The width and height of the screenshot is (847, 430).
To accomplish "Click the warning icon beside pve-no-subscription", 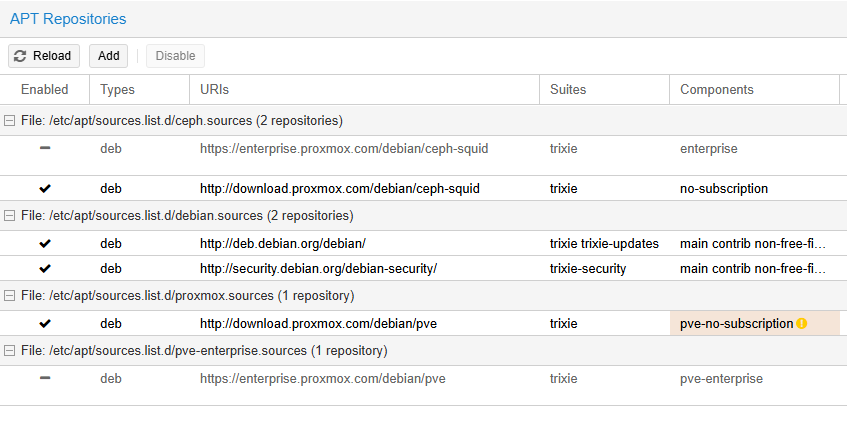I will pyautogui.click(x=802, y=324).
